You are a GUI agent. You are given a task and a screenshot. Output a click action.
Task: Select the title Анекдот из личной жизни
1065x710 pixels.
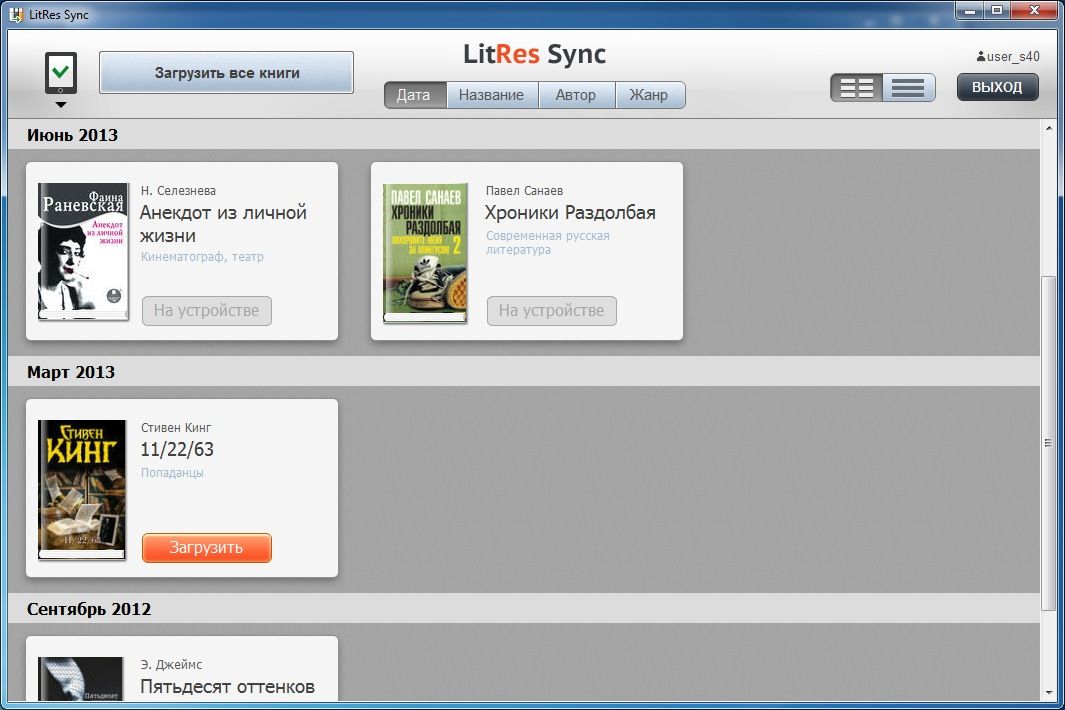pos(223,224)
